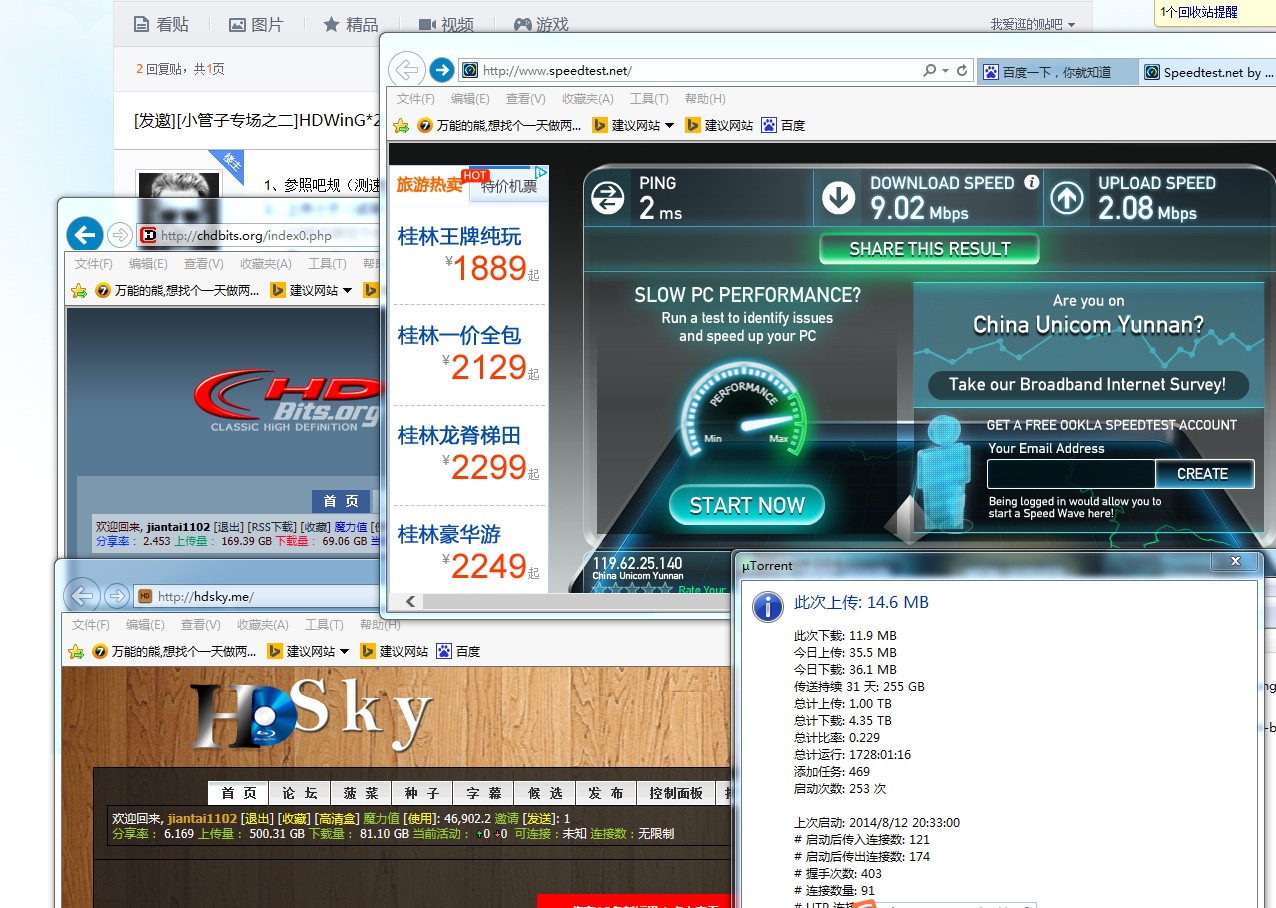Open 编辑(E) menu in chdbits.org window
This screenshot has height=908, width=1276.
(148, 263)
